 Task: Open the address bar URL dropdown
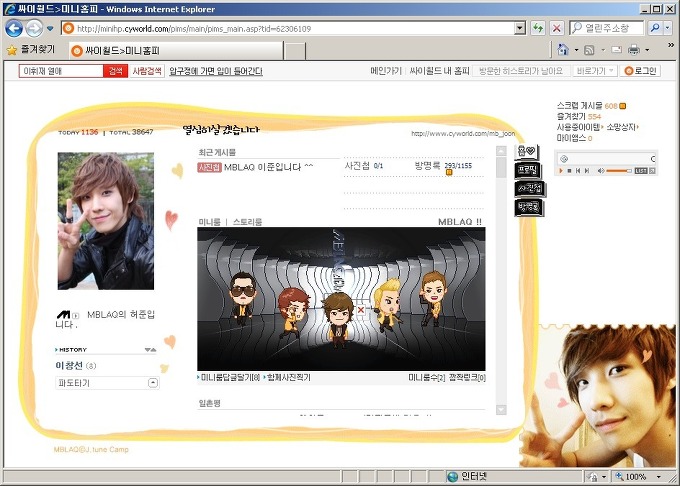(x=520, y=29)
